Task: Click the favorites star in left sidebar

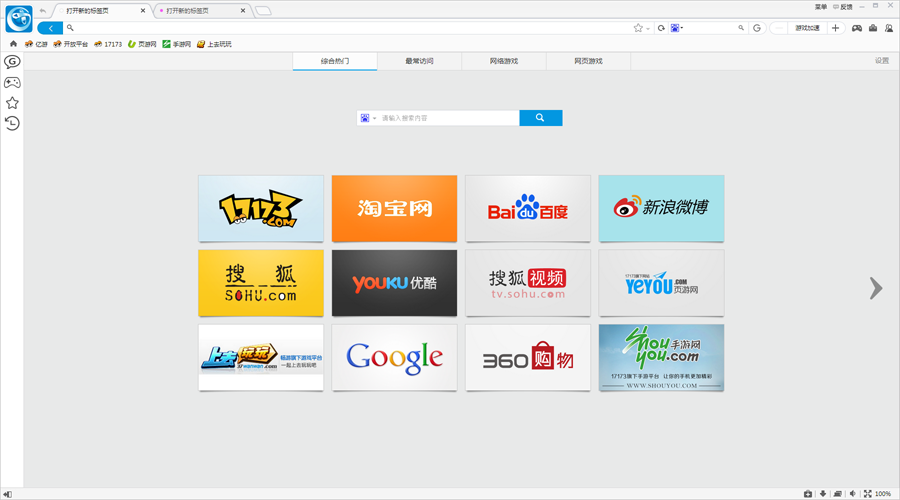Action: pos(12,103)
